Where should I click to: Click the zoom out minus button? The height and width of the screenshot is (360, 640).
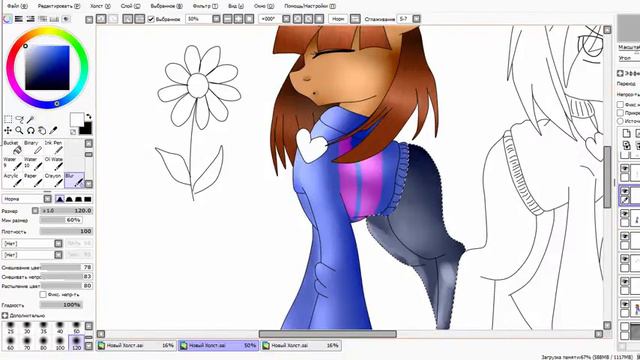pyautogui.click(x=227, y=19)
